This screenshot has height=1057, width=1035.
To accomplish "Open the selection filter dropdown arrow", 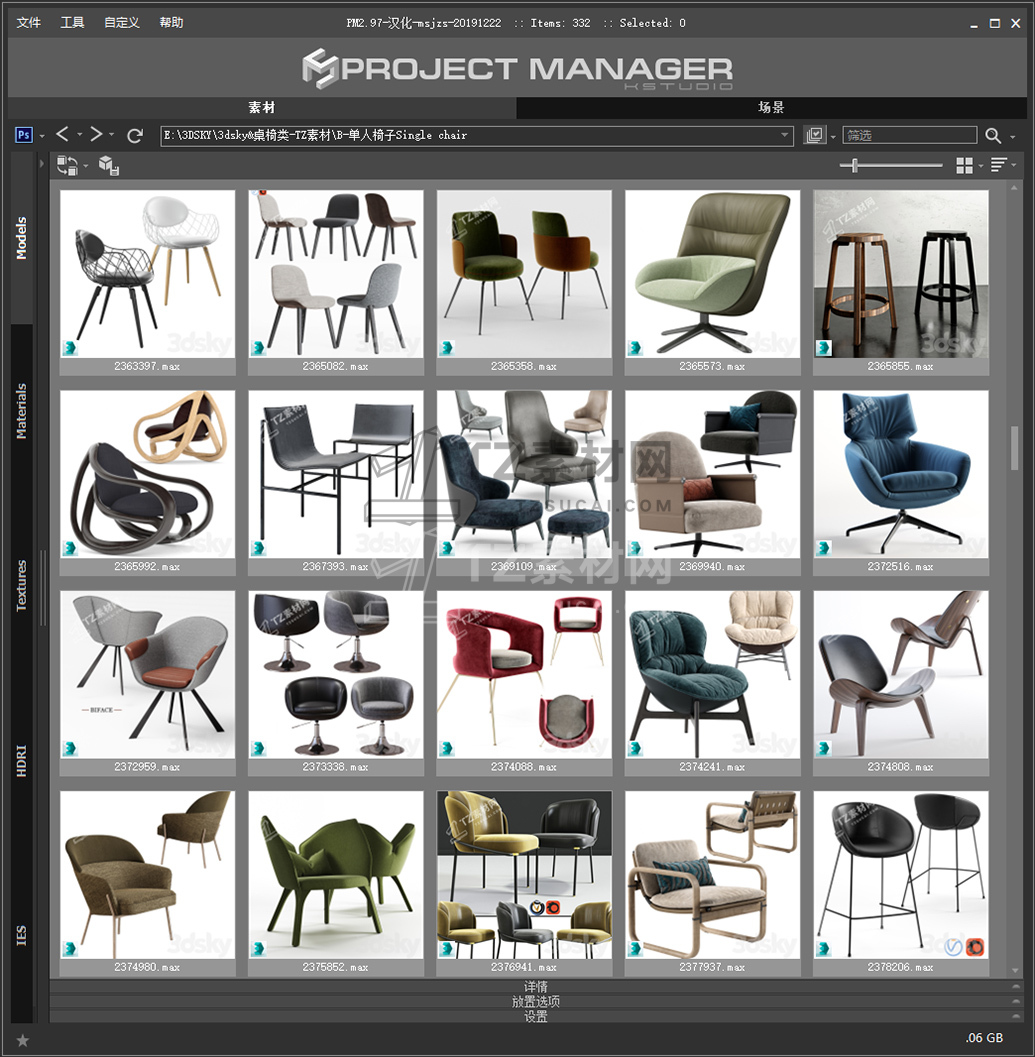I will pyautogui.click(x=833, y=136).
